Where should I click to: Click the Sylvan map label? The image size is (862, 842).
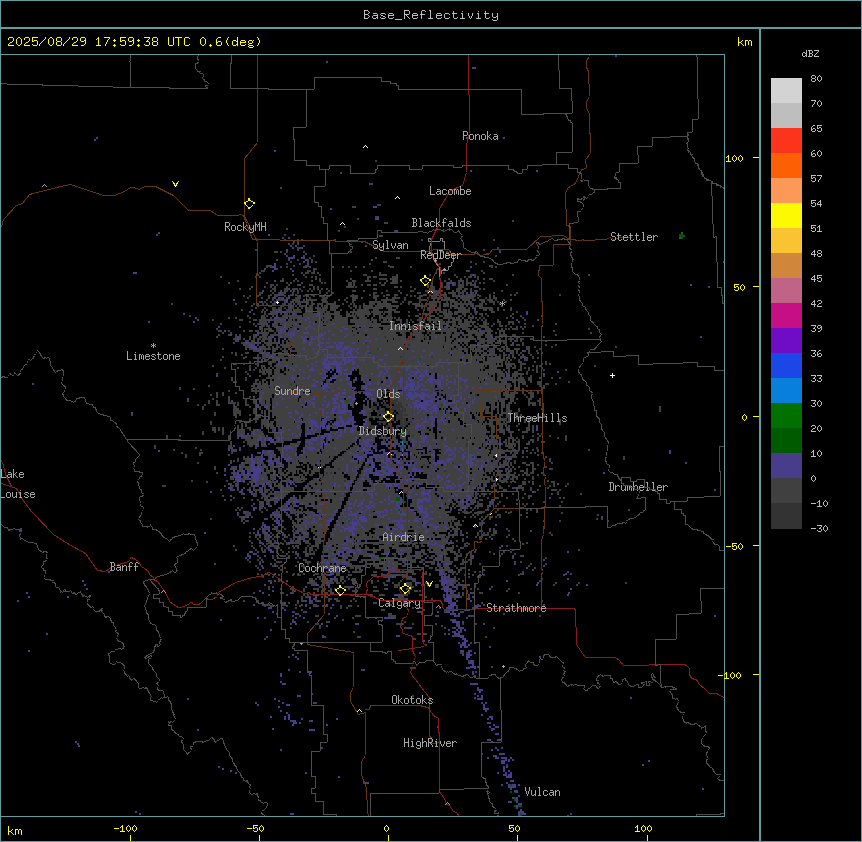pyautogui.click(x=390, y=245)
